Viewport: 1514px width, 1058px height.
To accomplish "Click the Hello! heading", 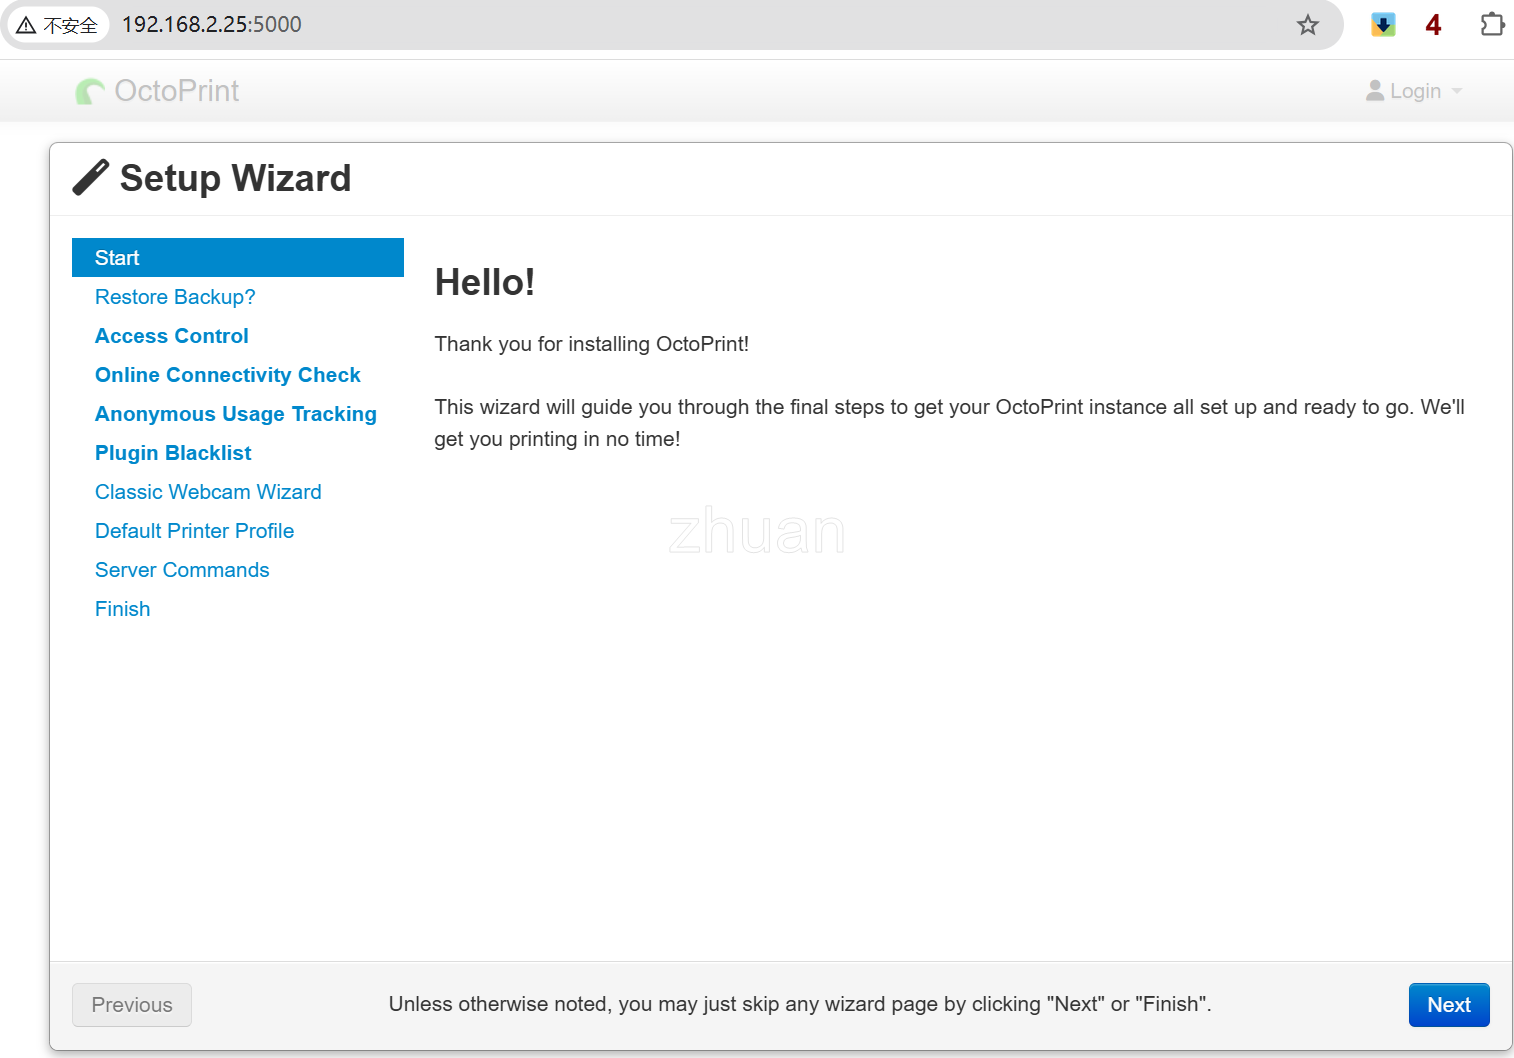I will click(x=485, y=283).
